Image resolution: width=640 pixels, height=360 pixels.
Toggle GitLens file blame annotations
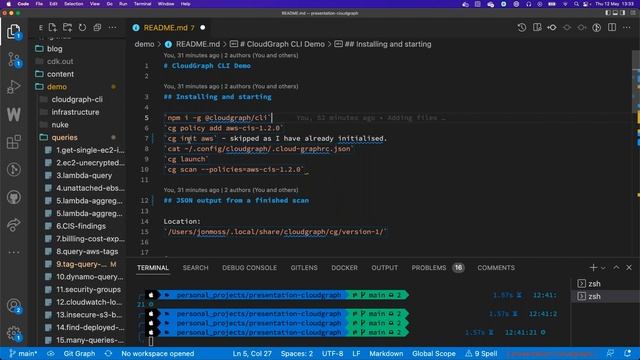coord(597,27)
